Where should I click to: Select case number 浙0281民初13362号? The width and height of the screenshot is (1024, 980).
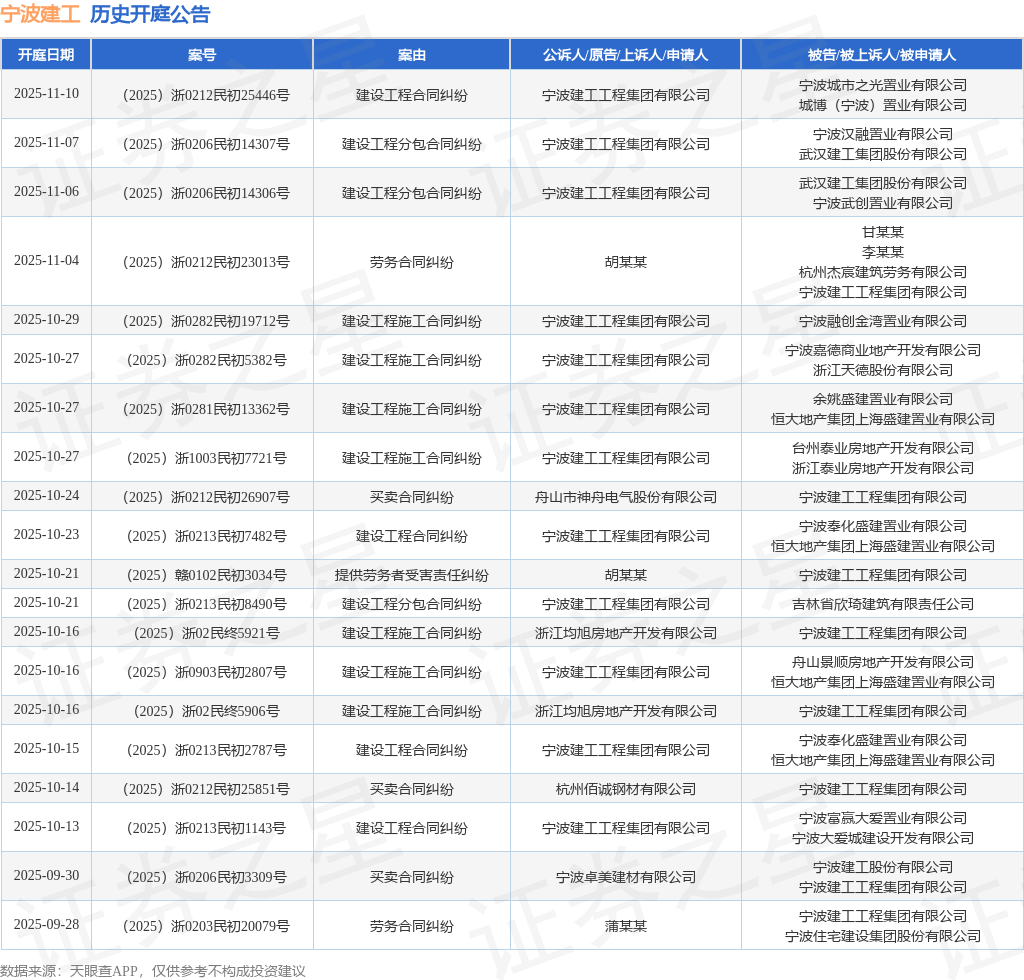(x=206, y=409)
